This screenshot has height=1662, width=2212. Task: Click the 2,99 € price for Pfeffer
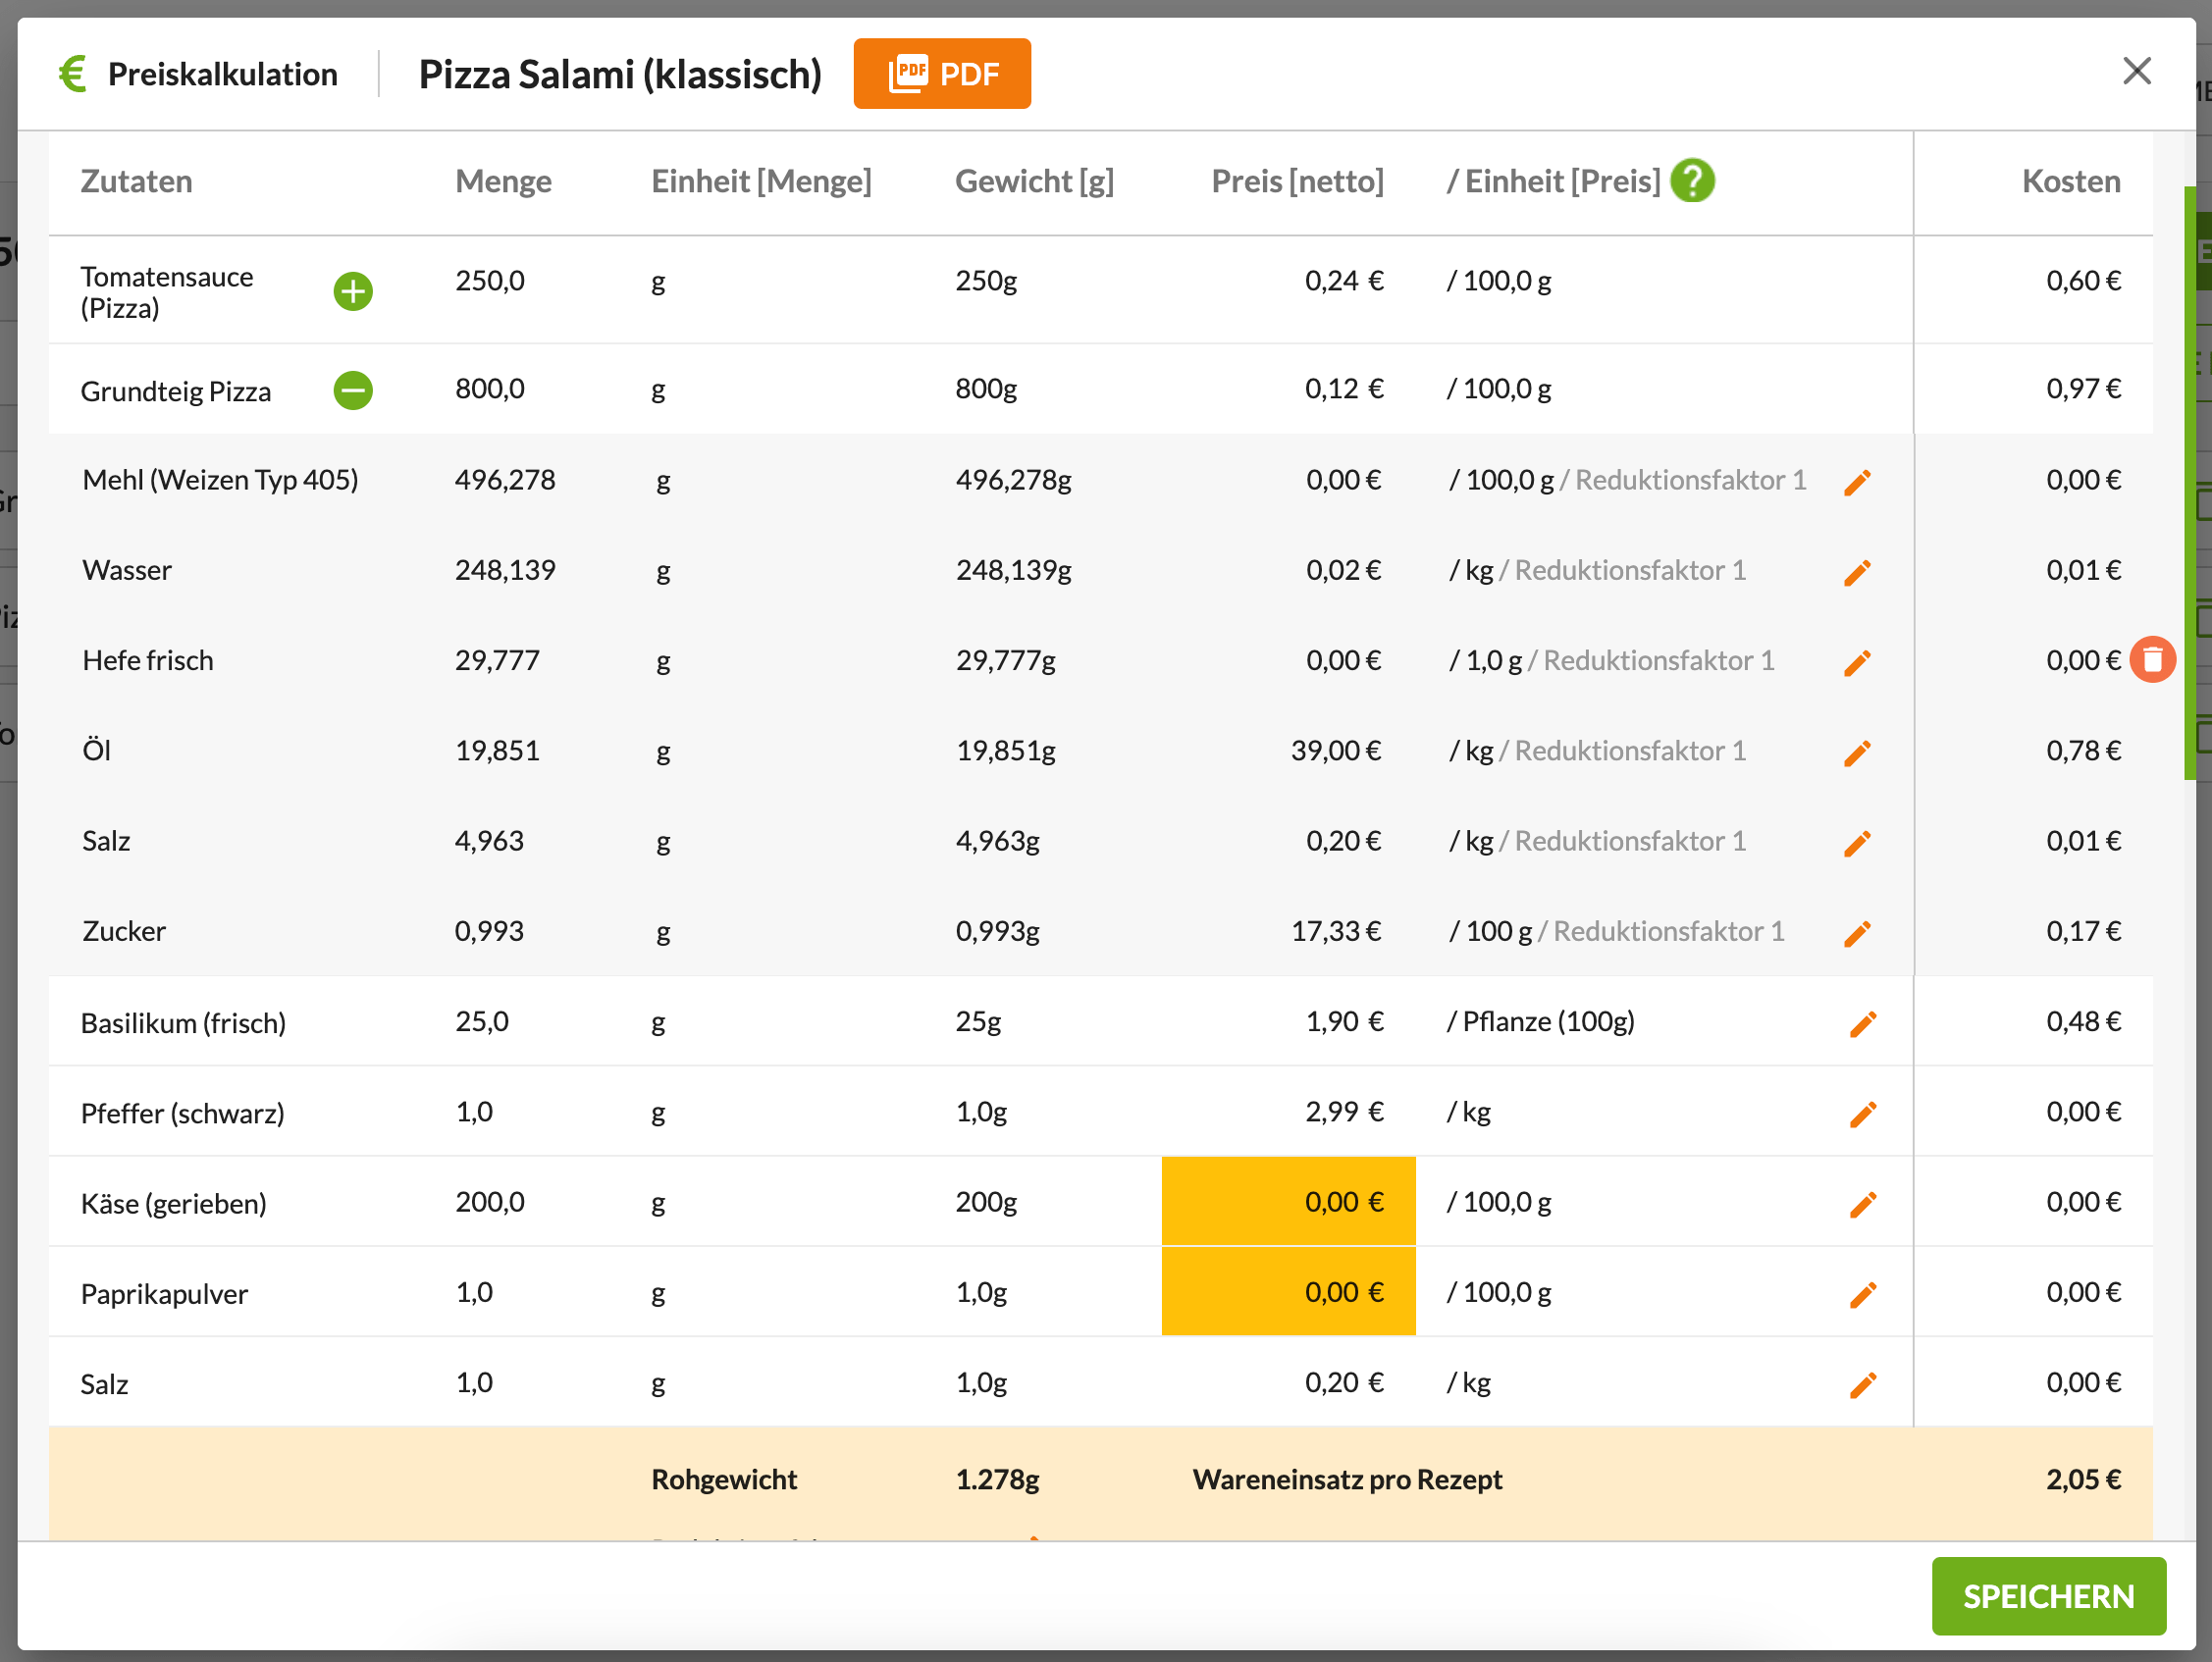pyautogui.click(x=1344, y=1111)
